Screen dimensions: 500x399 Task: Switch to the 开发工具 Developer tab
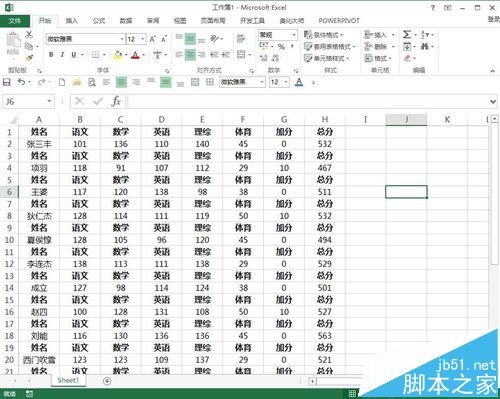(252, 21)
